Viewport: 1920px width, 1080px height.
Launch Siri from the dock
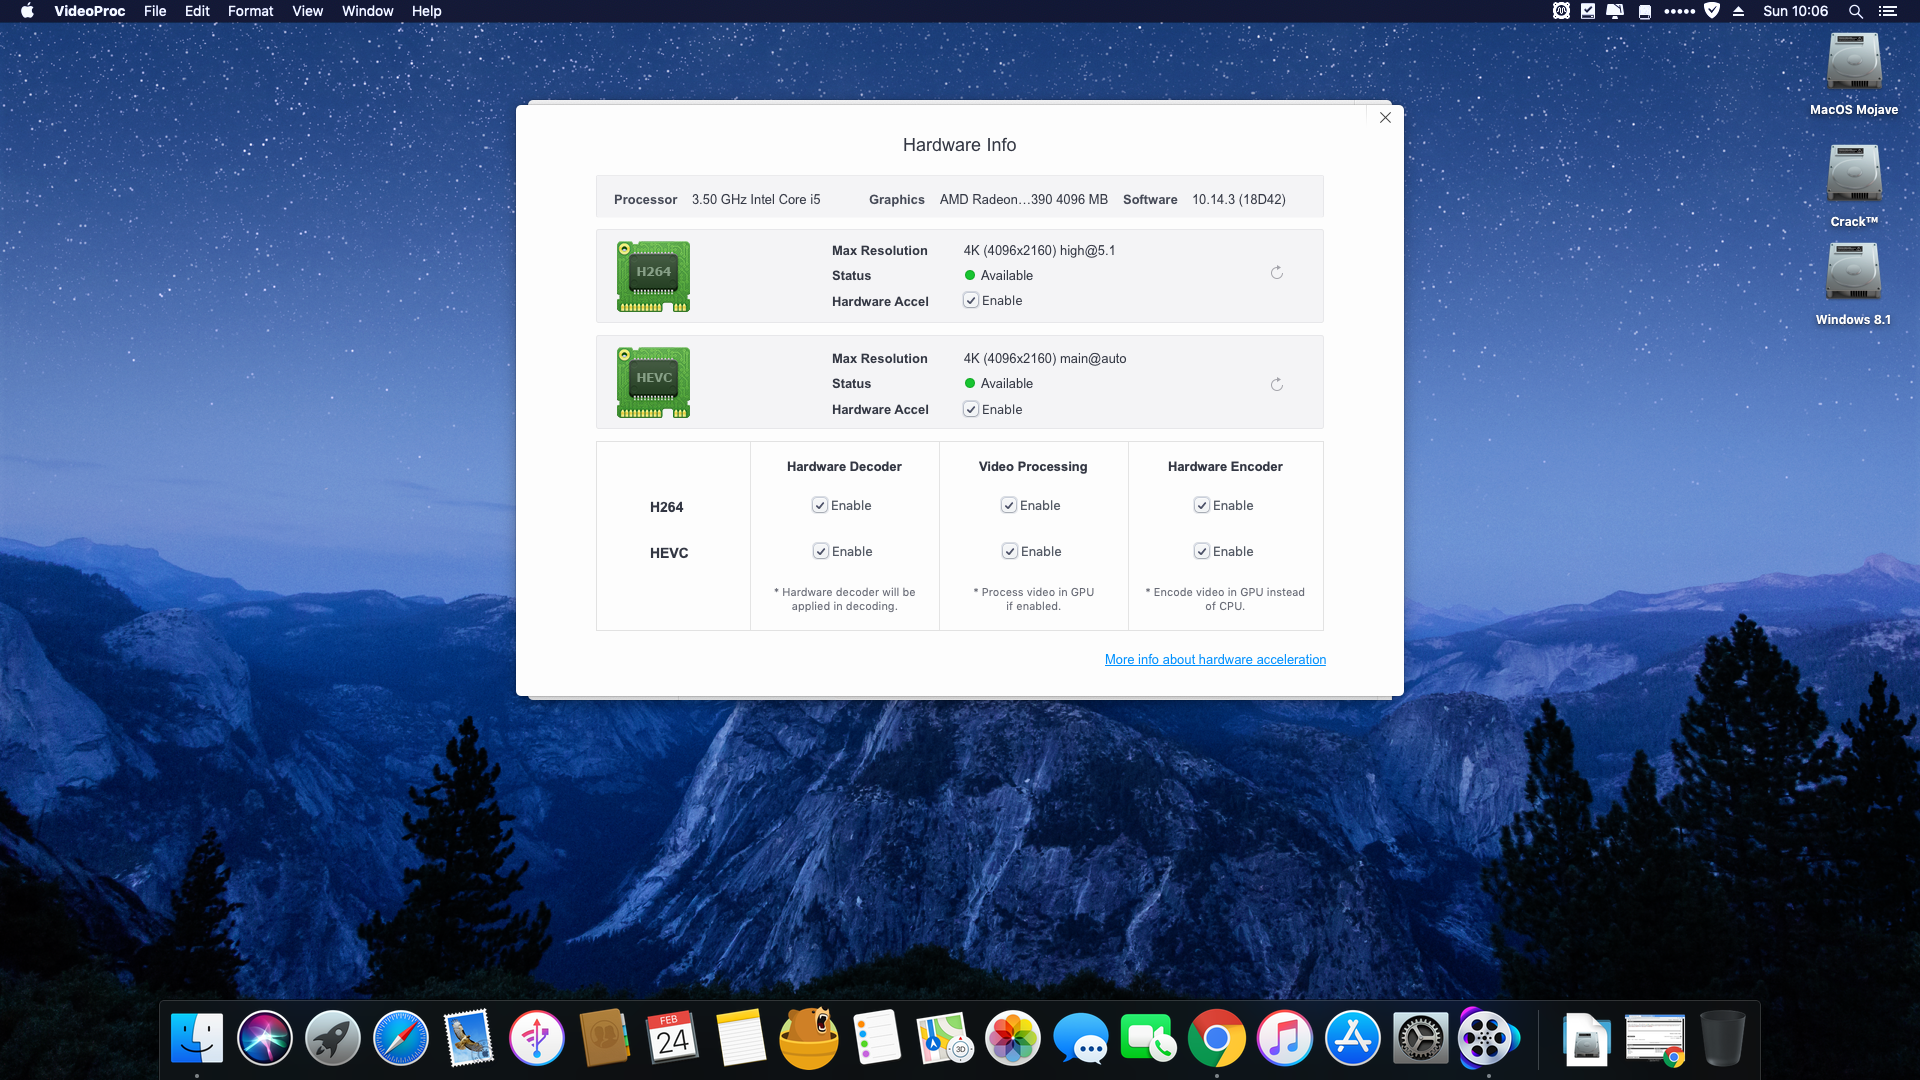point(265,1039)
